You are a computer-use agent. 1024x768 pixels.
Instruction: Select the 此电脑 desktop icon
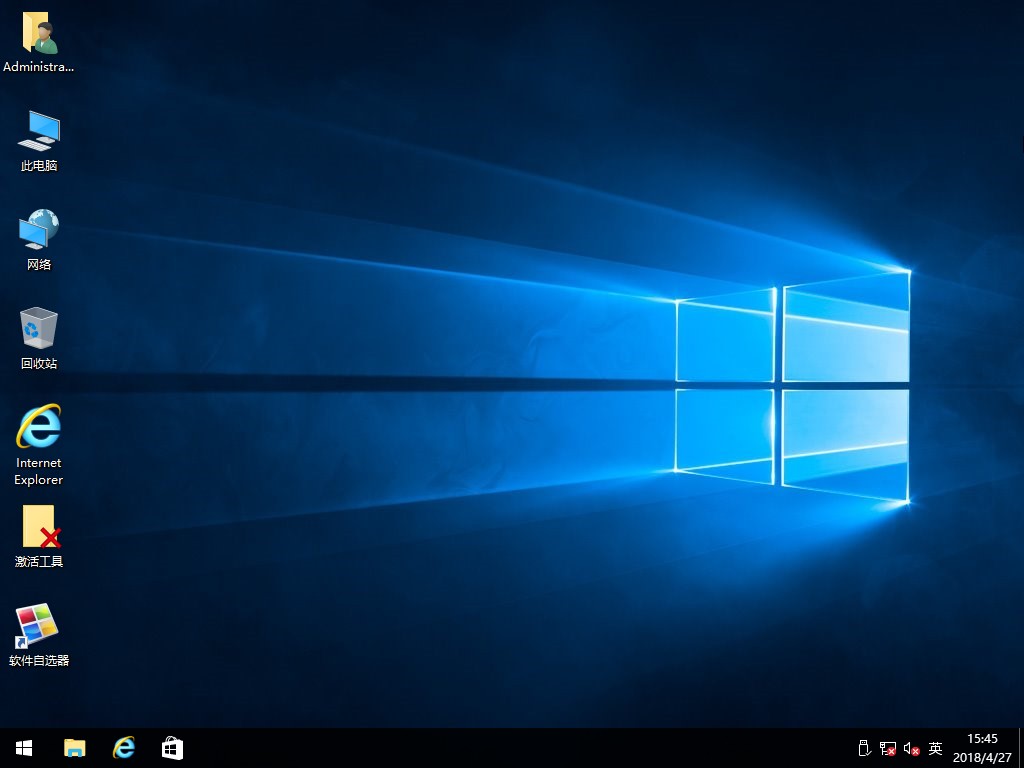coord(39,141)
